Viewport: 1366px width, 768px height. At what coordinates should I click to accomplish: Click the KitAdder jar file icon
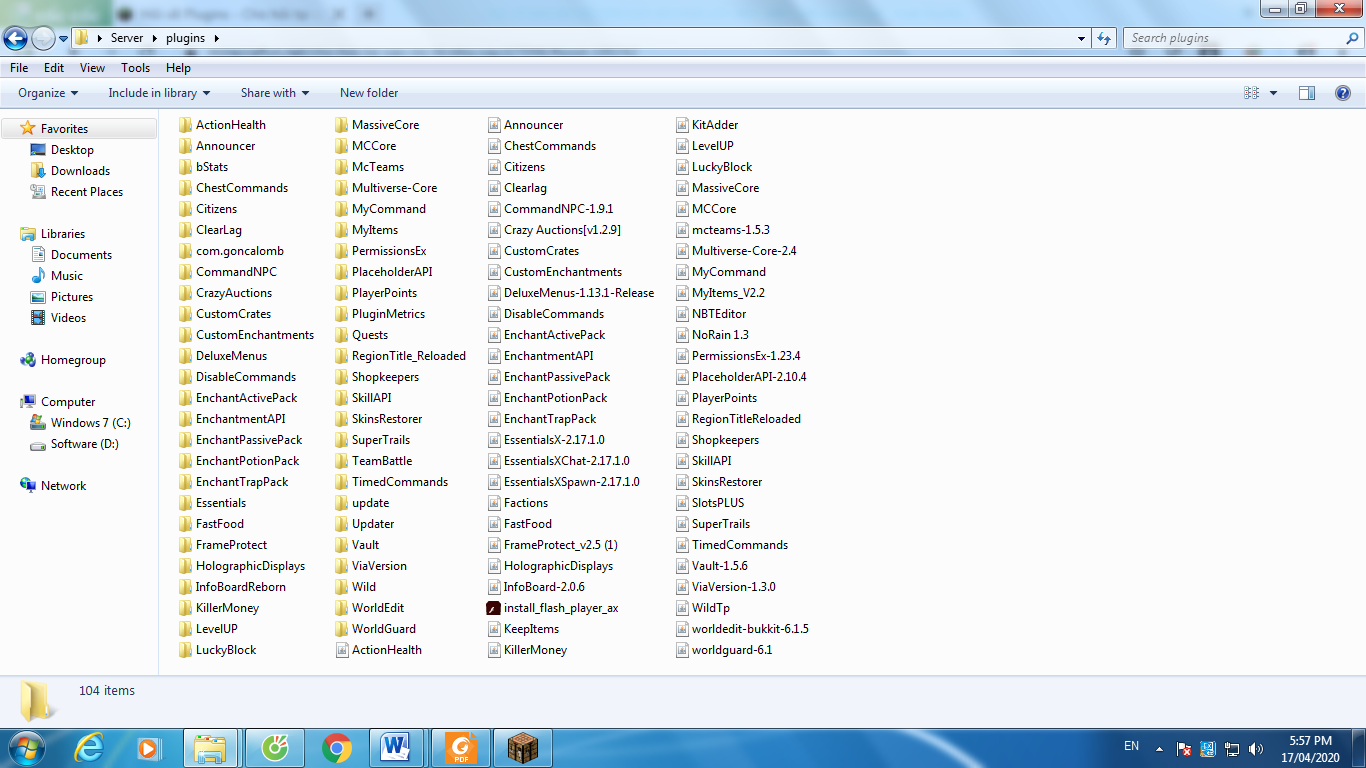click(x=683, y=125)
